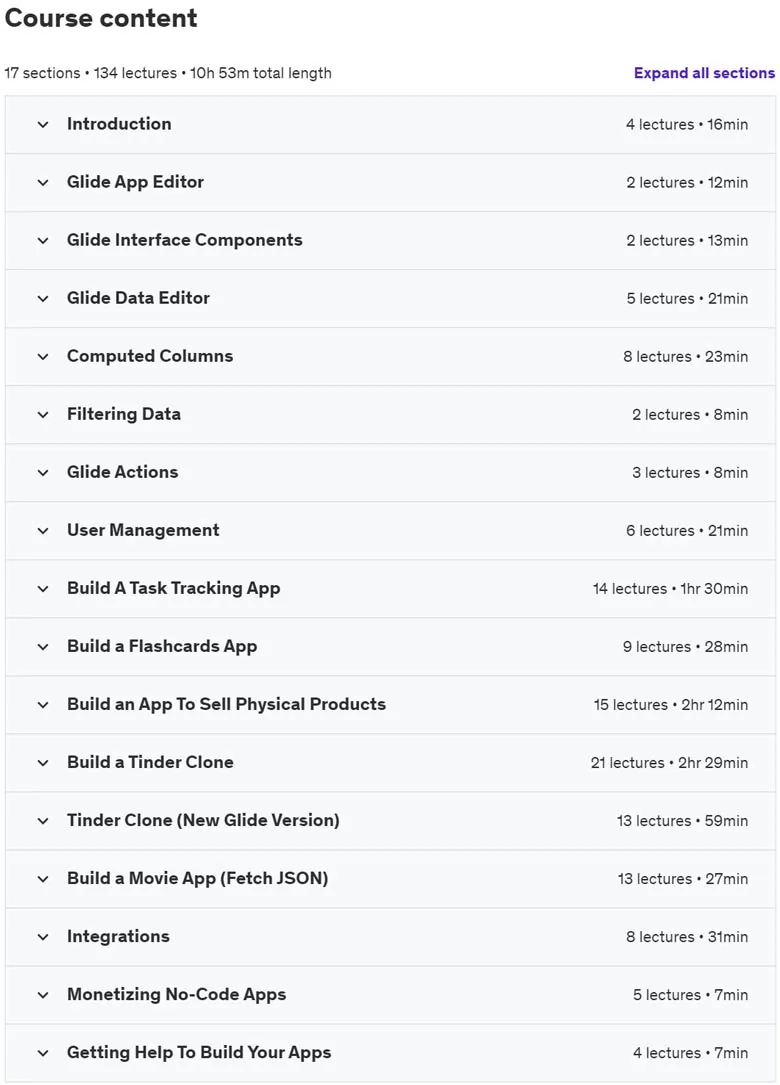Click '4 lectures • 7min' in Getting Help row

[690, 1053]
